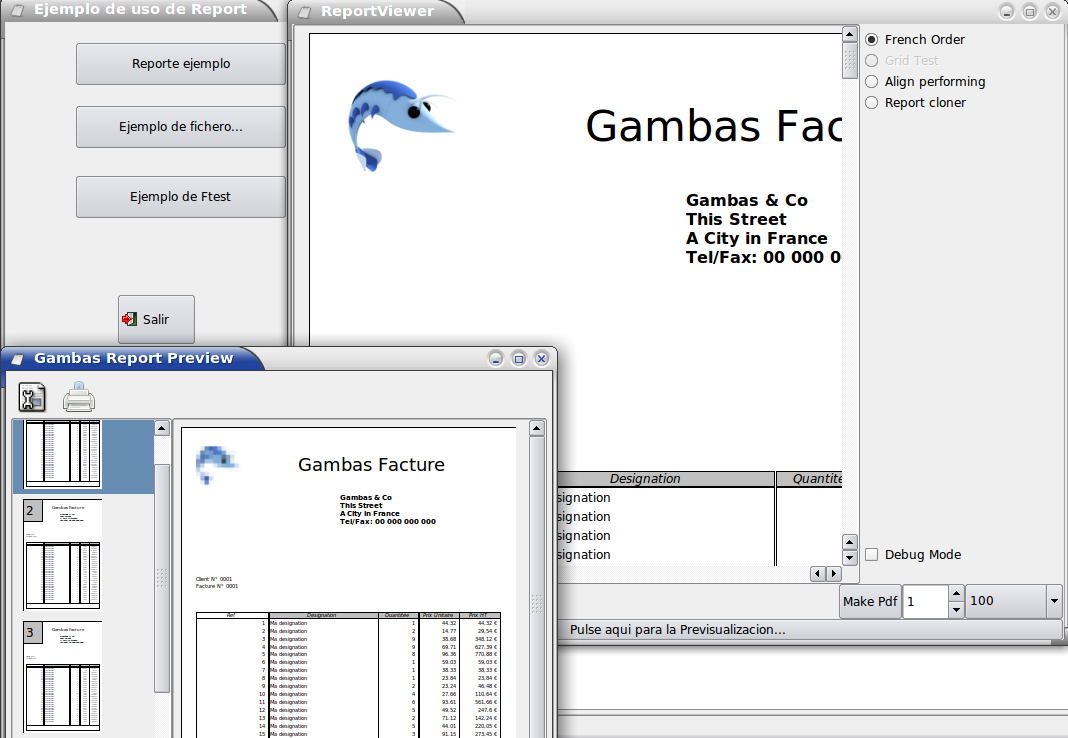Select page 2 thumbnail in the preview
The height and width of the screenshot is (738, 1068).
click(x=62, y=555)
